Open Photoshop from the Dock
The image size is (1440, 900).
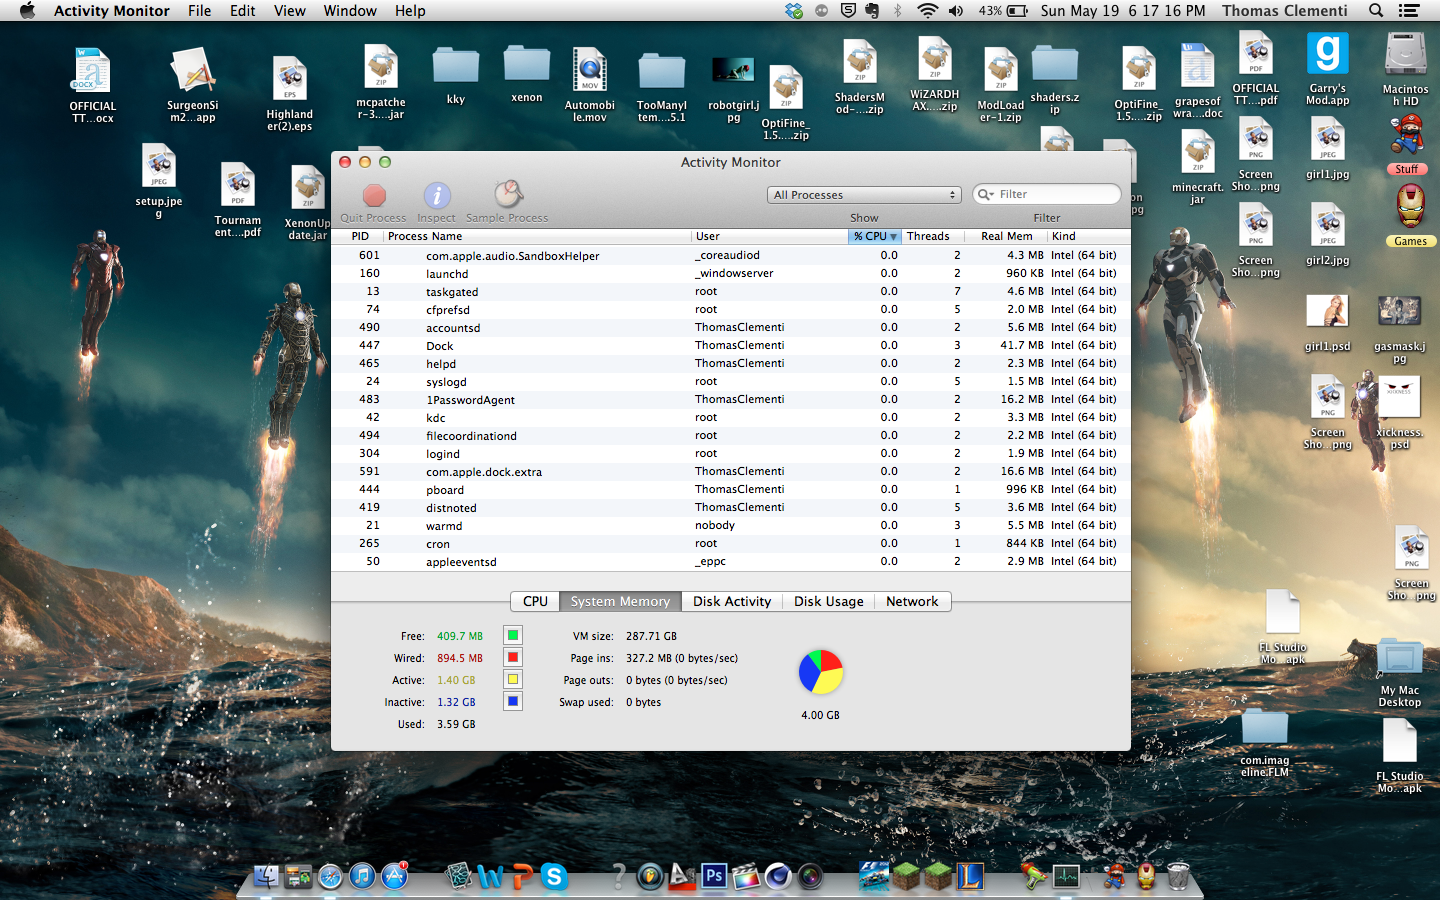(714, 877)
